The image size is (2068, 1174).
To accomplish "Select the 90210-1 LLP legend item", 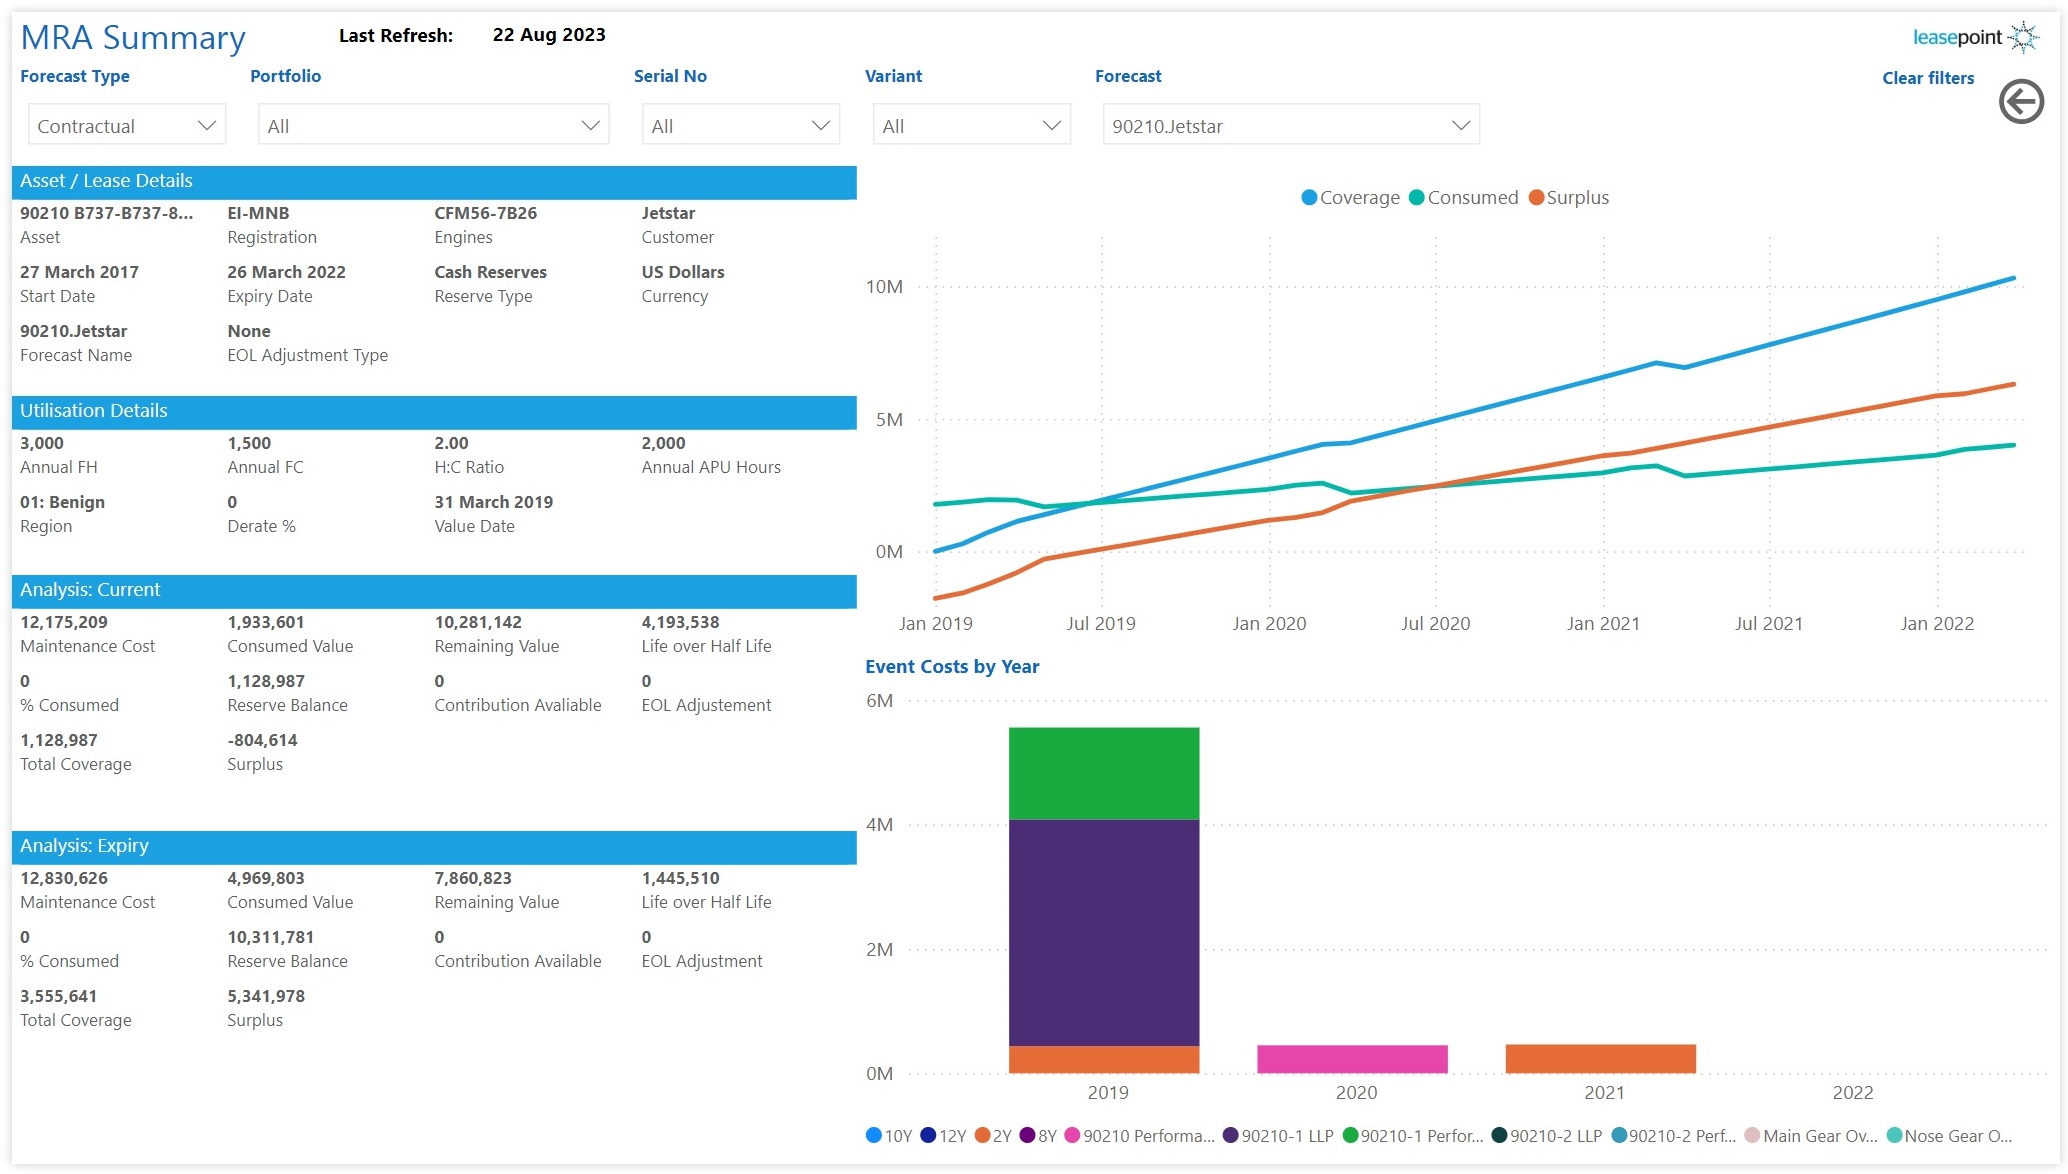I will (x=1278, y=1136).
